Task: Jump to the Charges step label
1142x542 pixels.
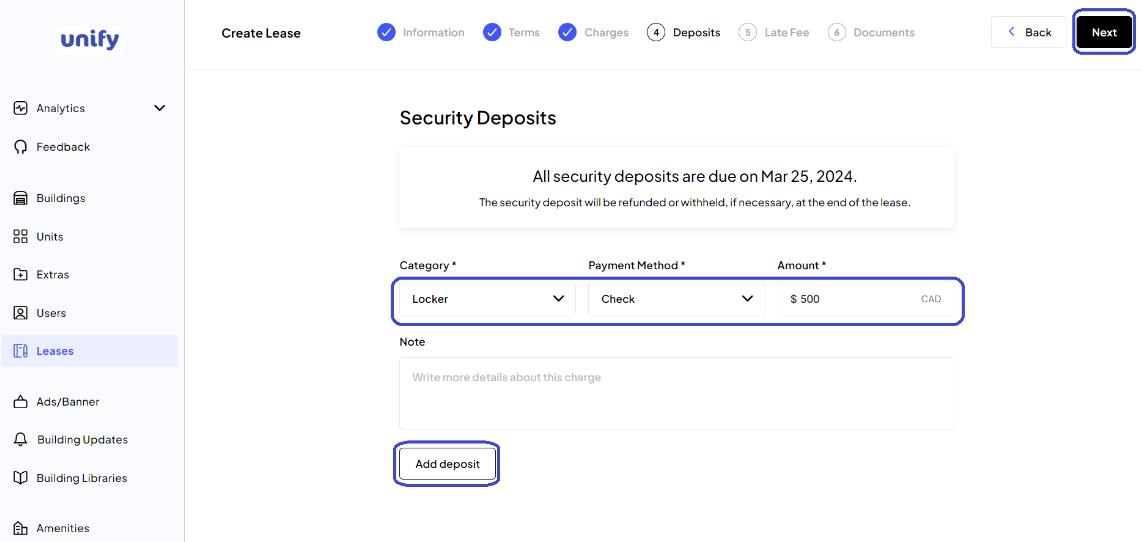Action: coord(606,33)
